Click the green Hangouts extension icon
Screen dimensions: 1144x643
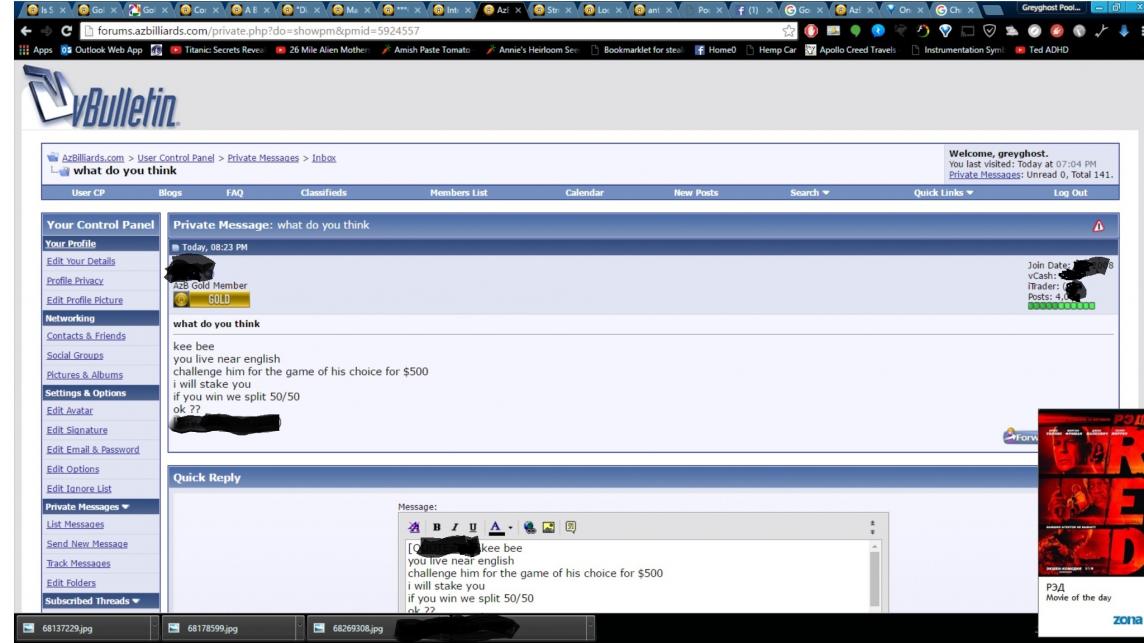(855, 31)
